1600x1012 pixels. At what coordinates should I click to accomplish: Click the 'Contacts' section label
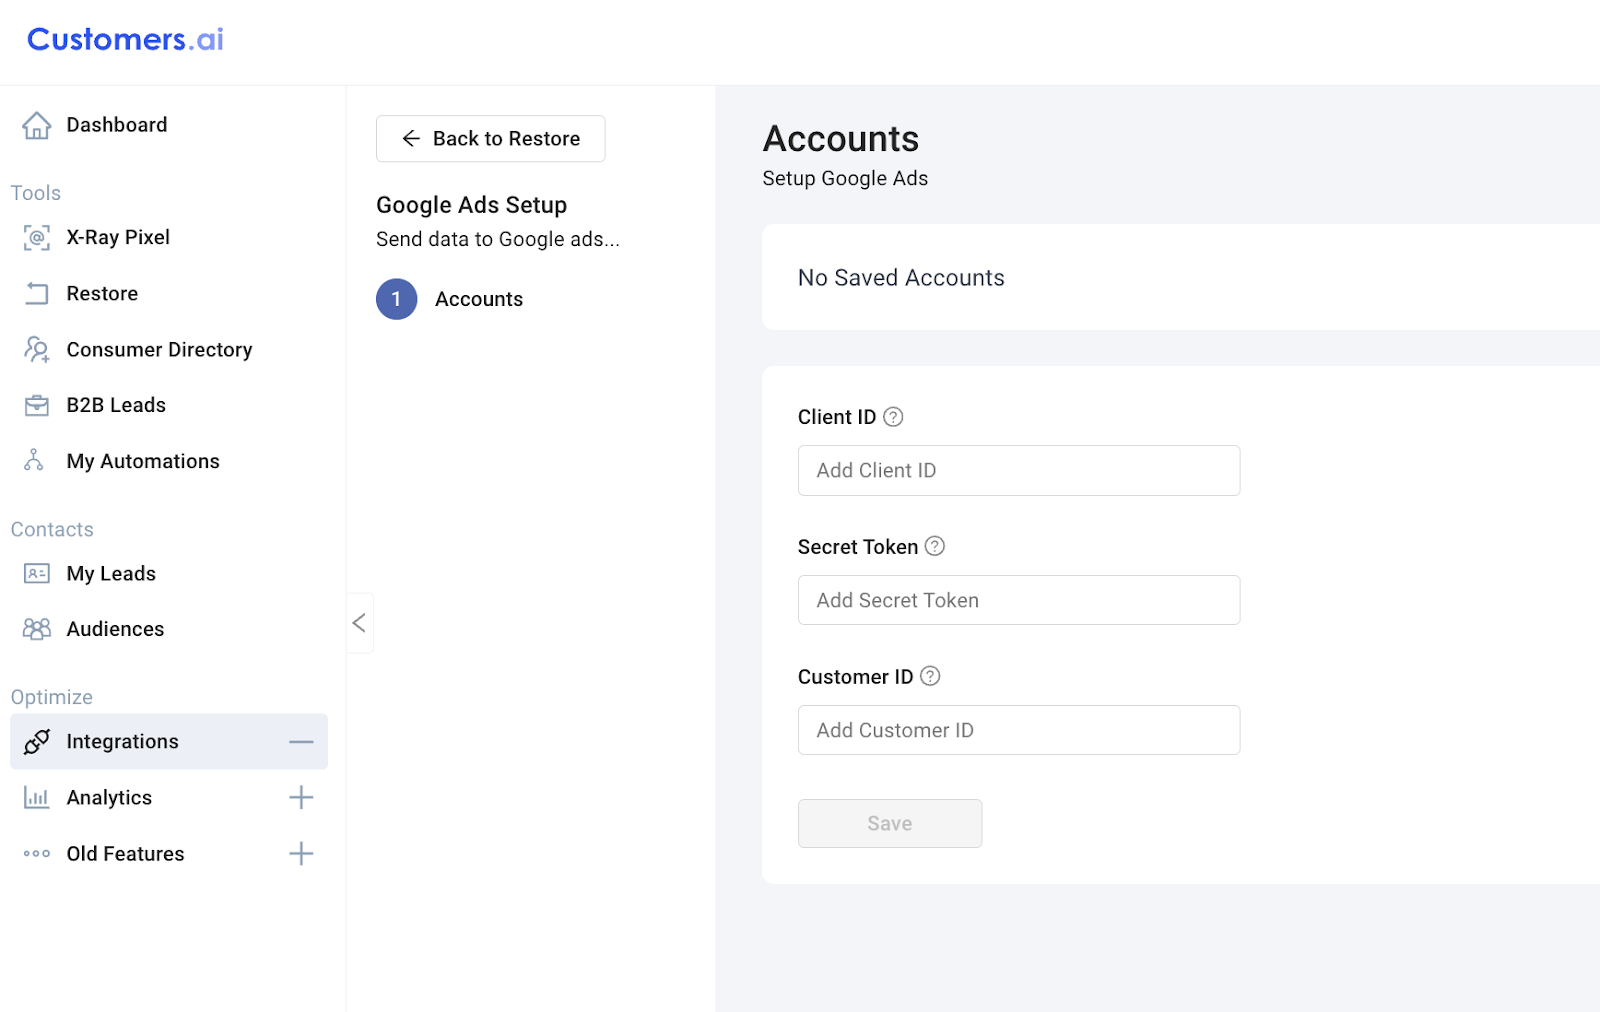click(x=52, y=529)
